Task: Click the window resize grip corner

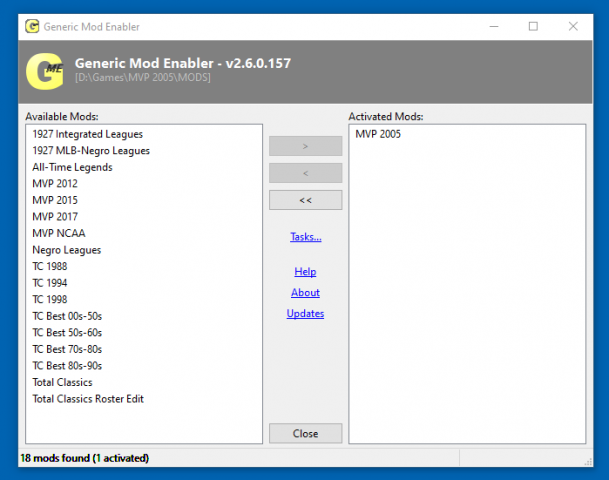Action: pos(588,461)
